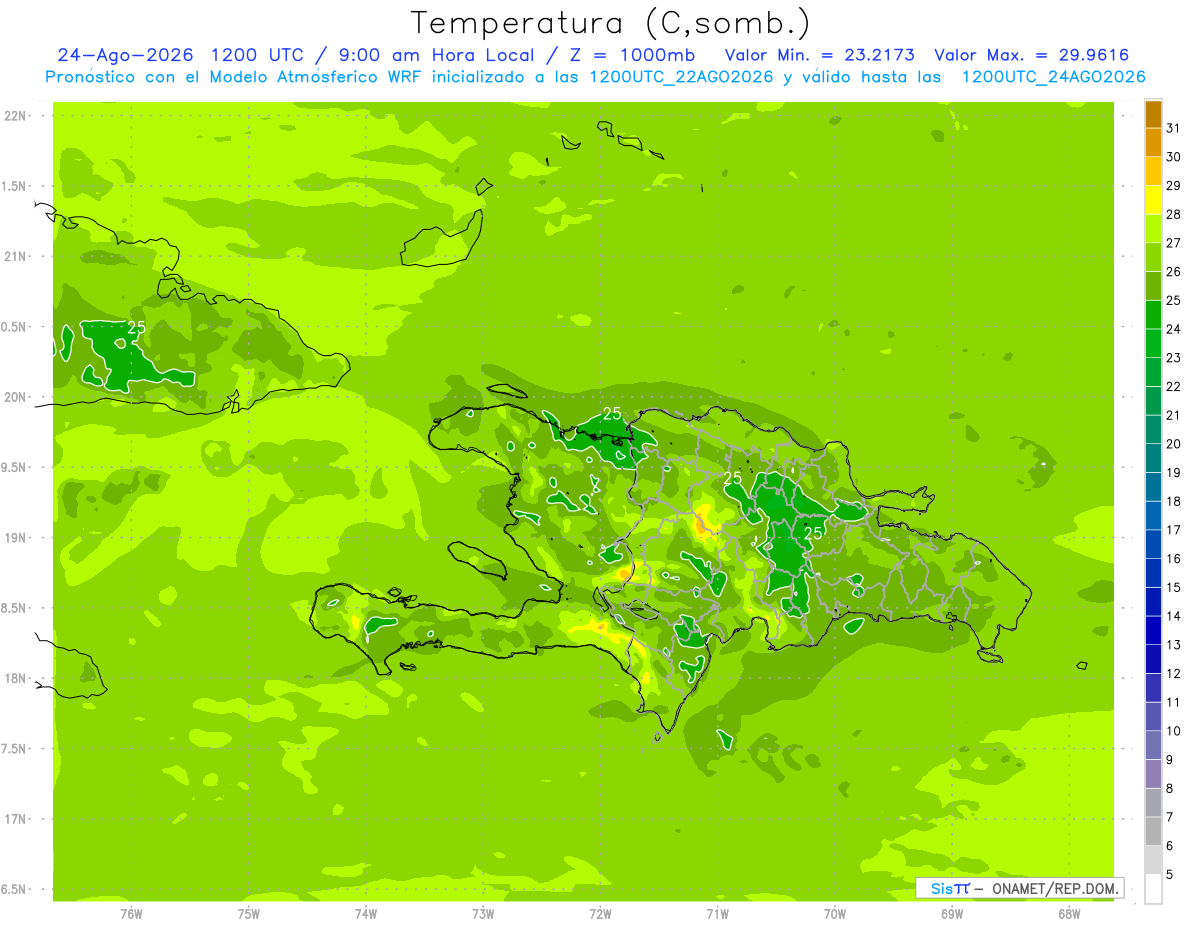Image resolution: width=1200 pixels, height=927 pixels.
Task: Click the longitude axis label "68W"
Action: [x=1069, y=914]
